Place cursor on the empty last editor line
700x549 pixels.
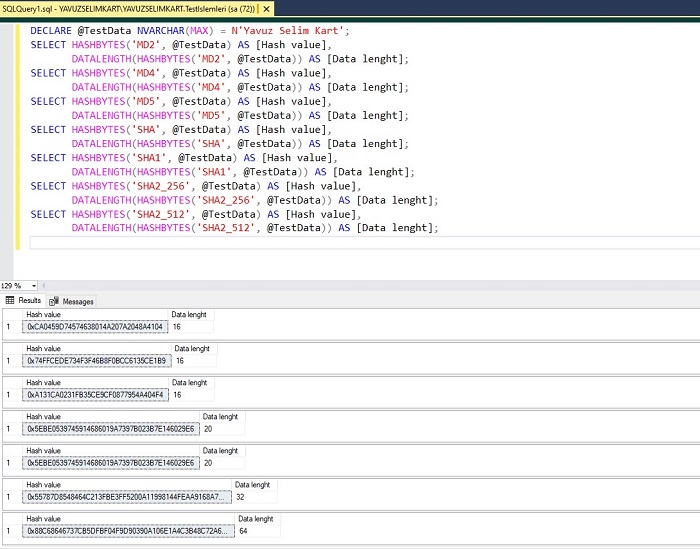coord(364,242)
